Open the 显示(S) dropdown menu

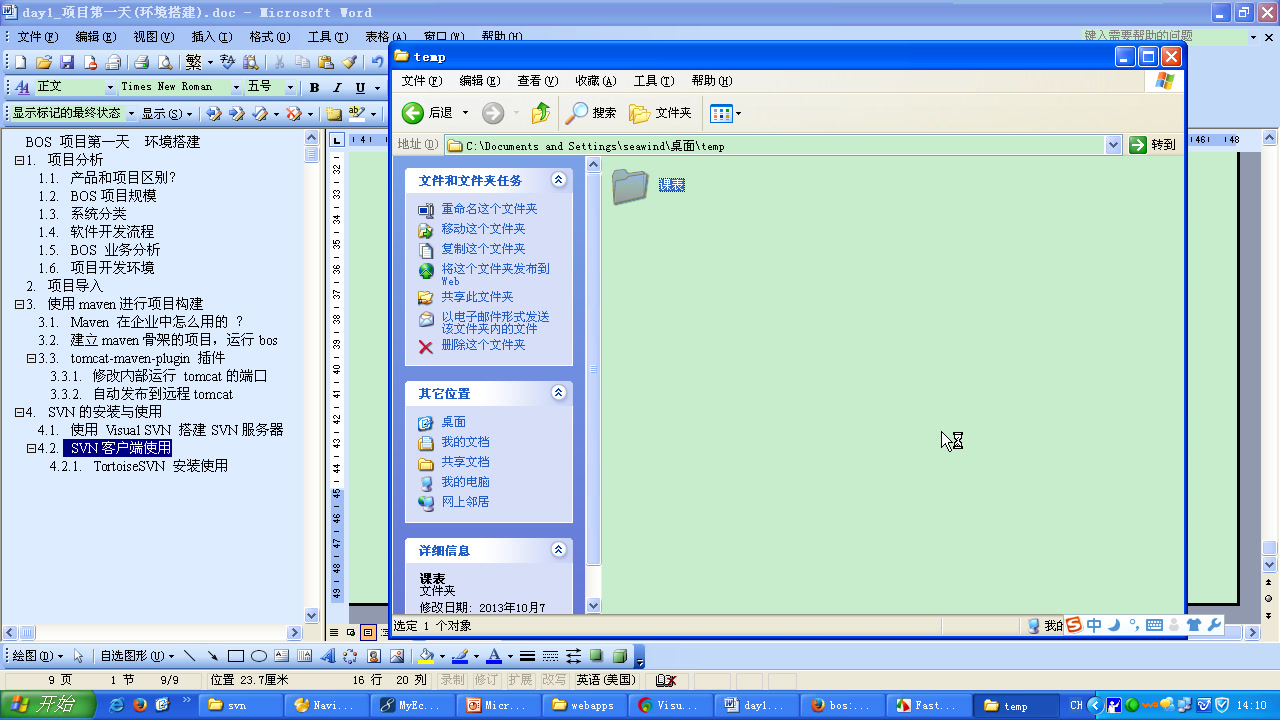[166, 114]
